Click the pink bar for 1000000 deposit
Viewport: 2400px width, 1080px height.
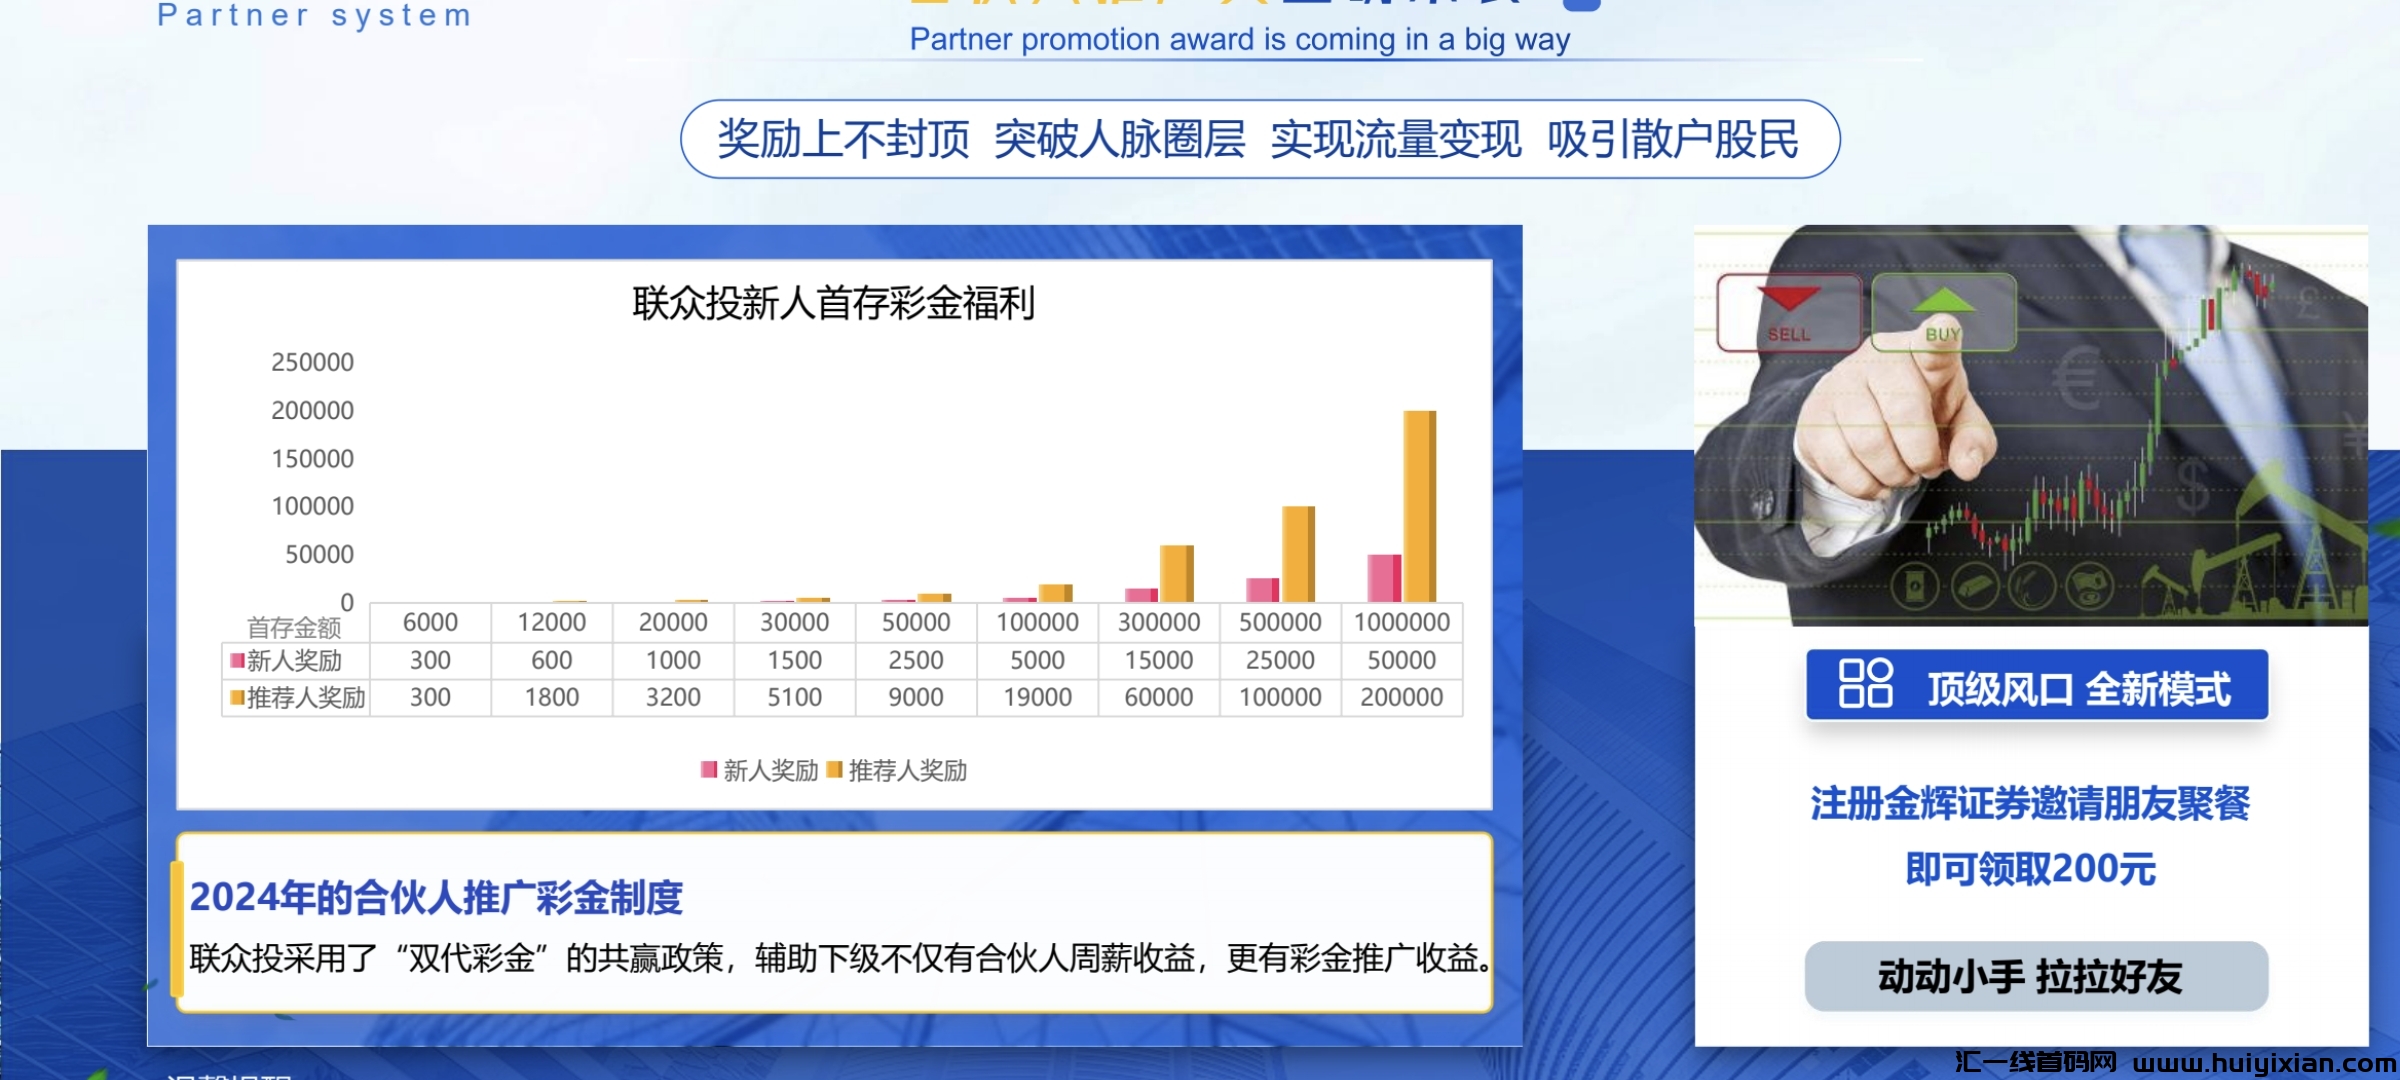click(1384, 578)
